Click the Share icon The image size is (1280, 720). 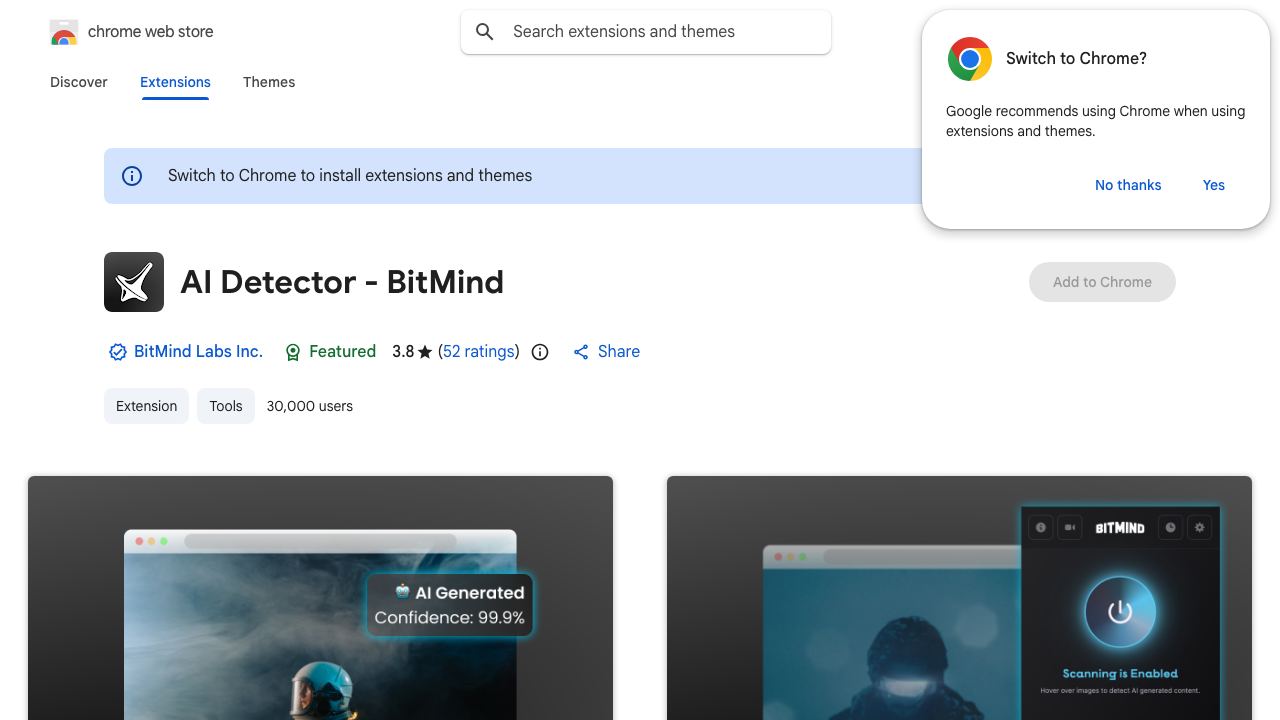point(581,352)
